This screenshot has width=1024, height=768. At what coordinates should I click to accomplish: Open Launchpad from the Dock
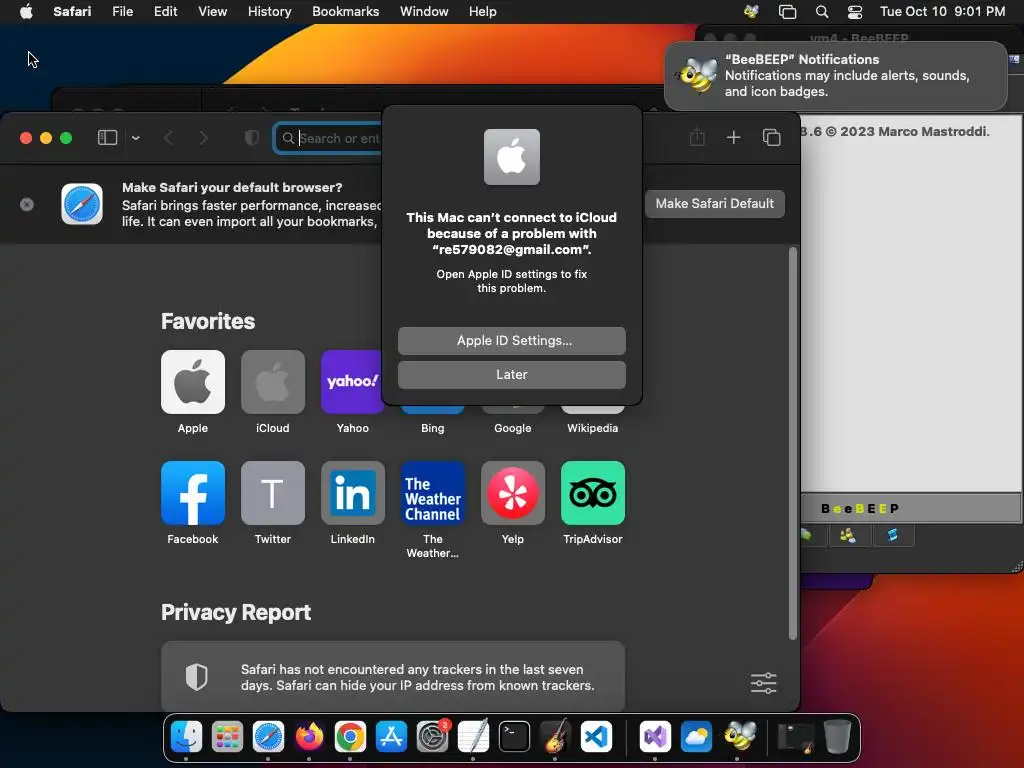click(x=227, y=737)
